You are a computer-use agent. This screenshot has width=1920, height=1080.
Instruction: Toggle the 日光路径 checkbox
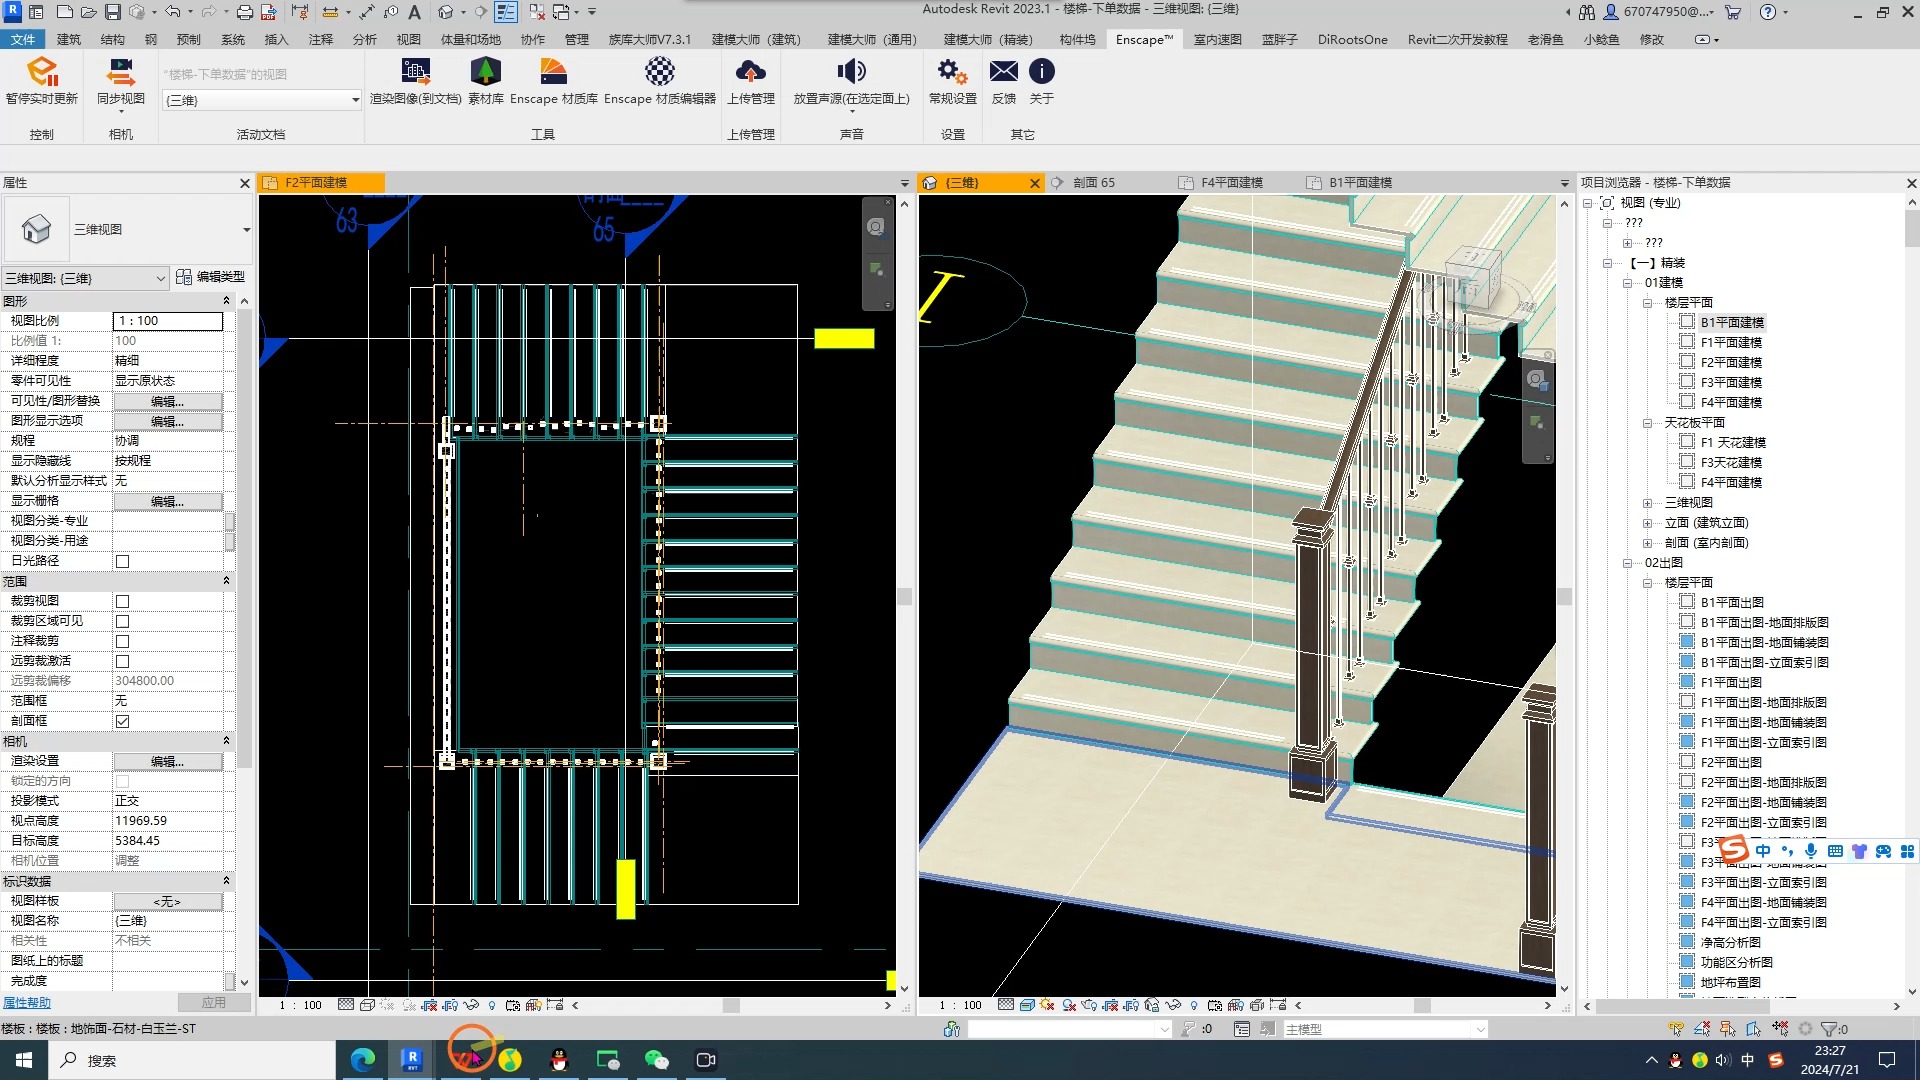coord(122,561)
